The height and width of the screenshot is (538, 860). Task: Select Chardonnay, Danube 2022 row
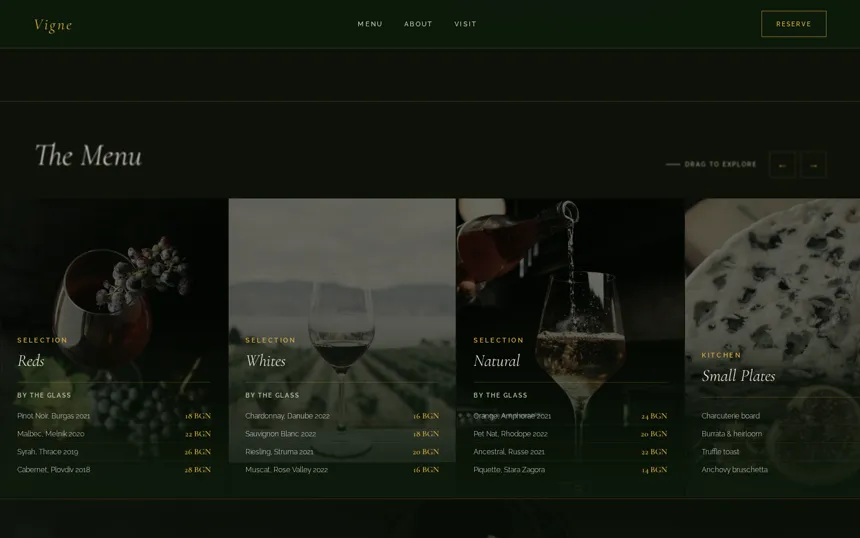[x=342, y=416]
